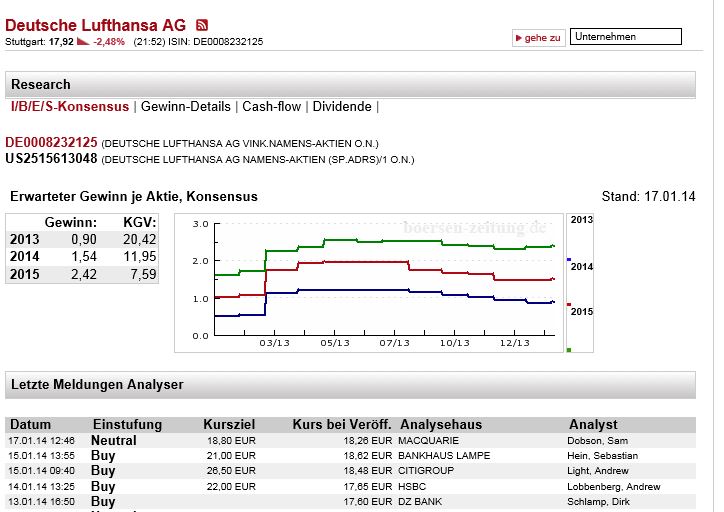
Task: Click the Kursziel column header
Action: [229, 424]
